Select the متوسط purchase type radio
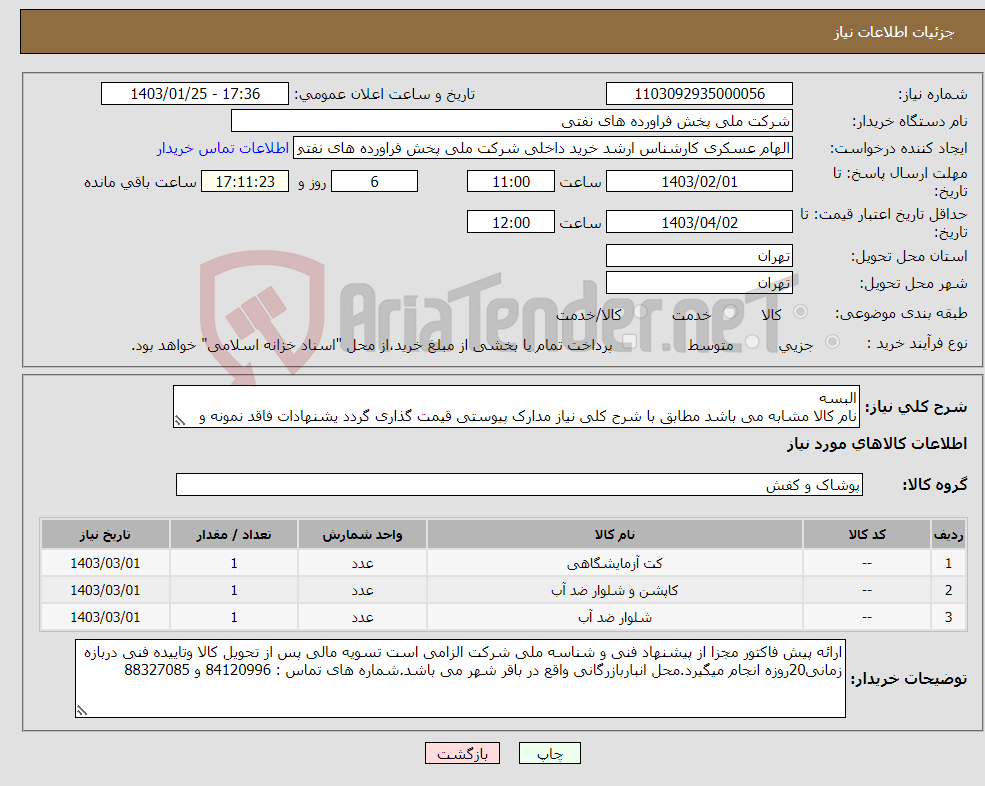985x786 pixels. (x=752, y=342)
